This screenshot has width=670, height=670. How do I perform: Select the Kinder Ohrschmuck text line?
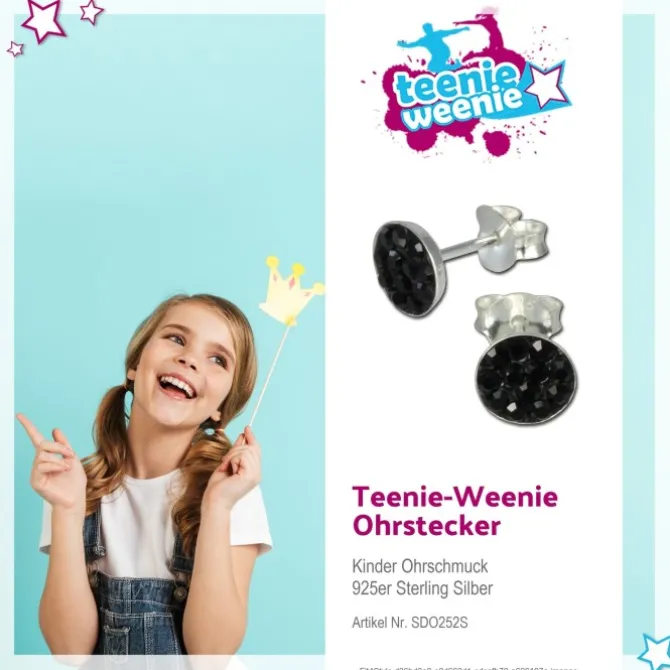[x=420, y=566]
